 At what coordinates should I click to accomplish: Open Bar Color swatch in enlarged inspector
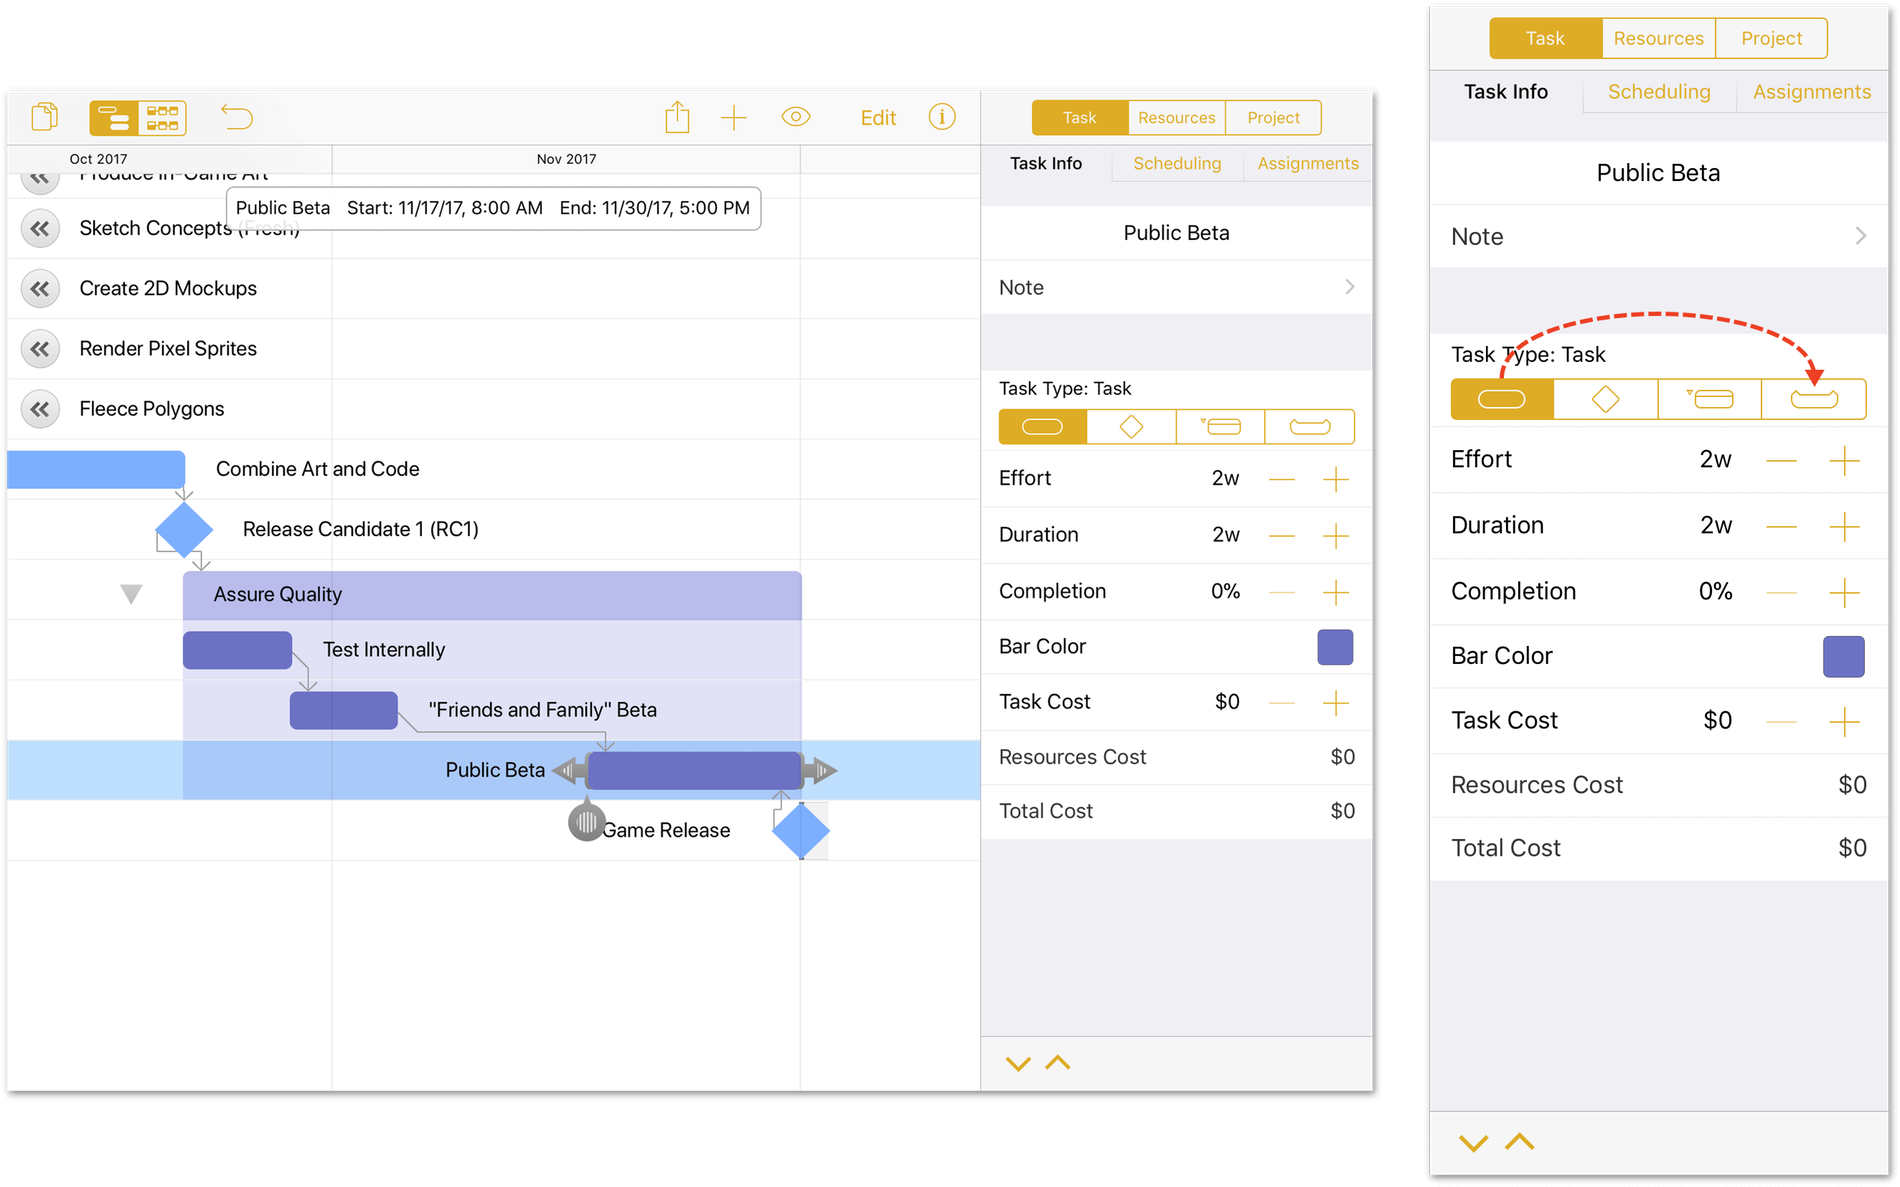[x=1844, y=657]
